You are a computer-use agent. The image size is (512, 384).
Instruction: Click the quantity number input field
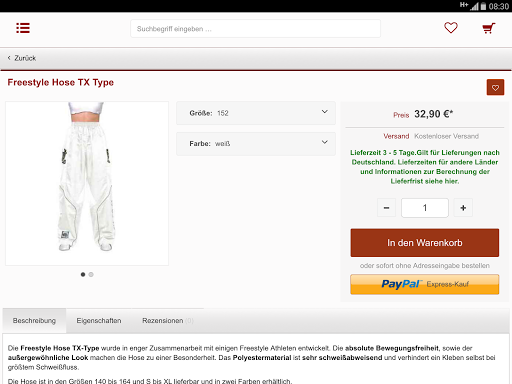point(425,208)
